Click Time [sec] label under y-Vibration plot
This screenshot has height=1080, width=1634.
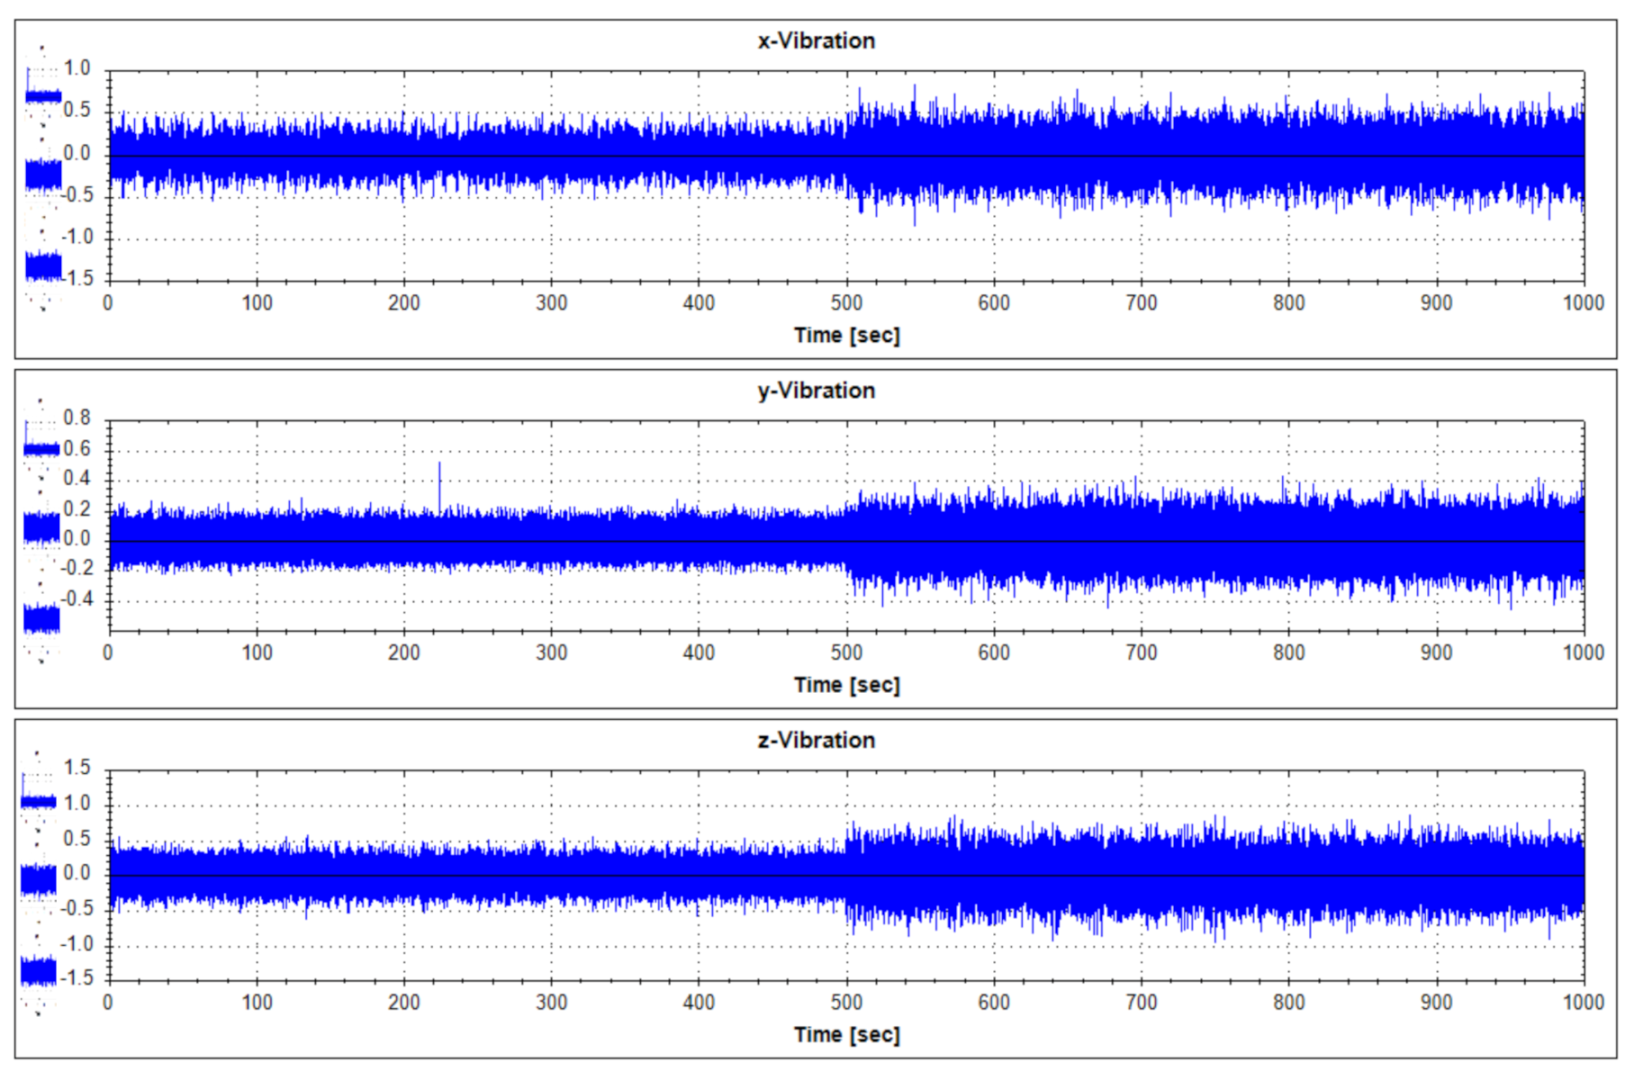(847, 686)
